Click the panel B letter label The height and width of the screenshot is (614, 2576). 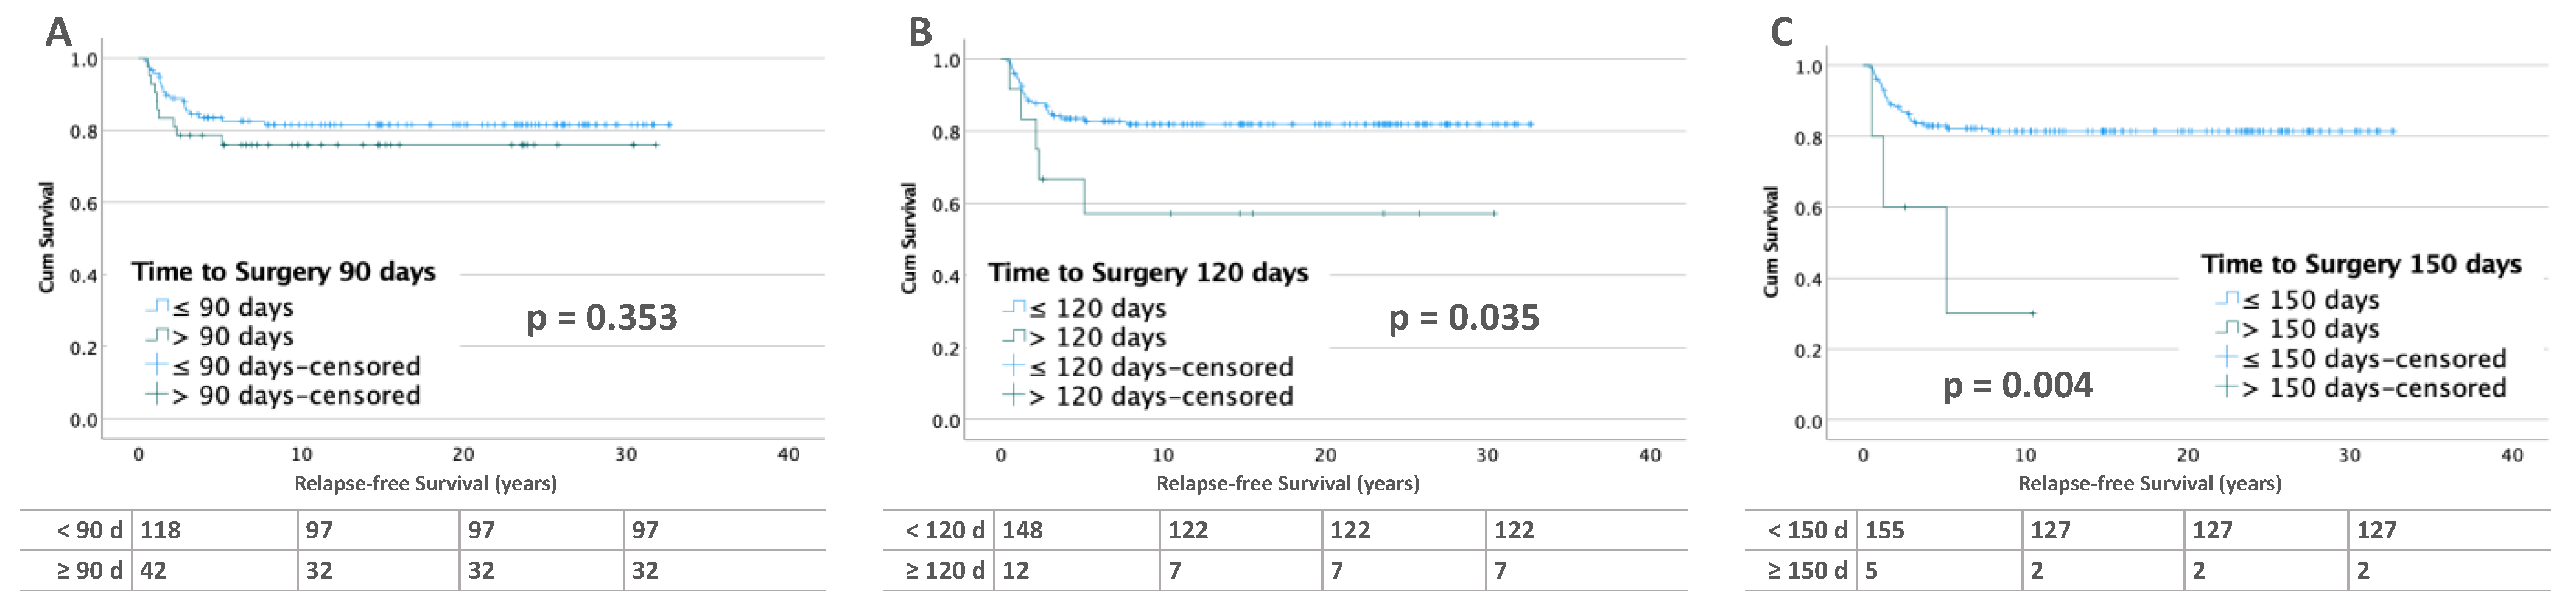click(920, 33)
